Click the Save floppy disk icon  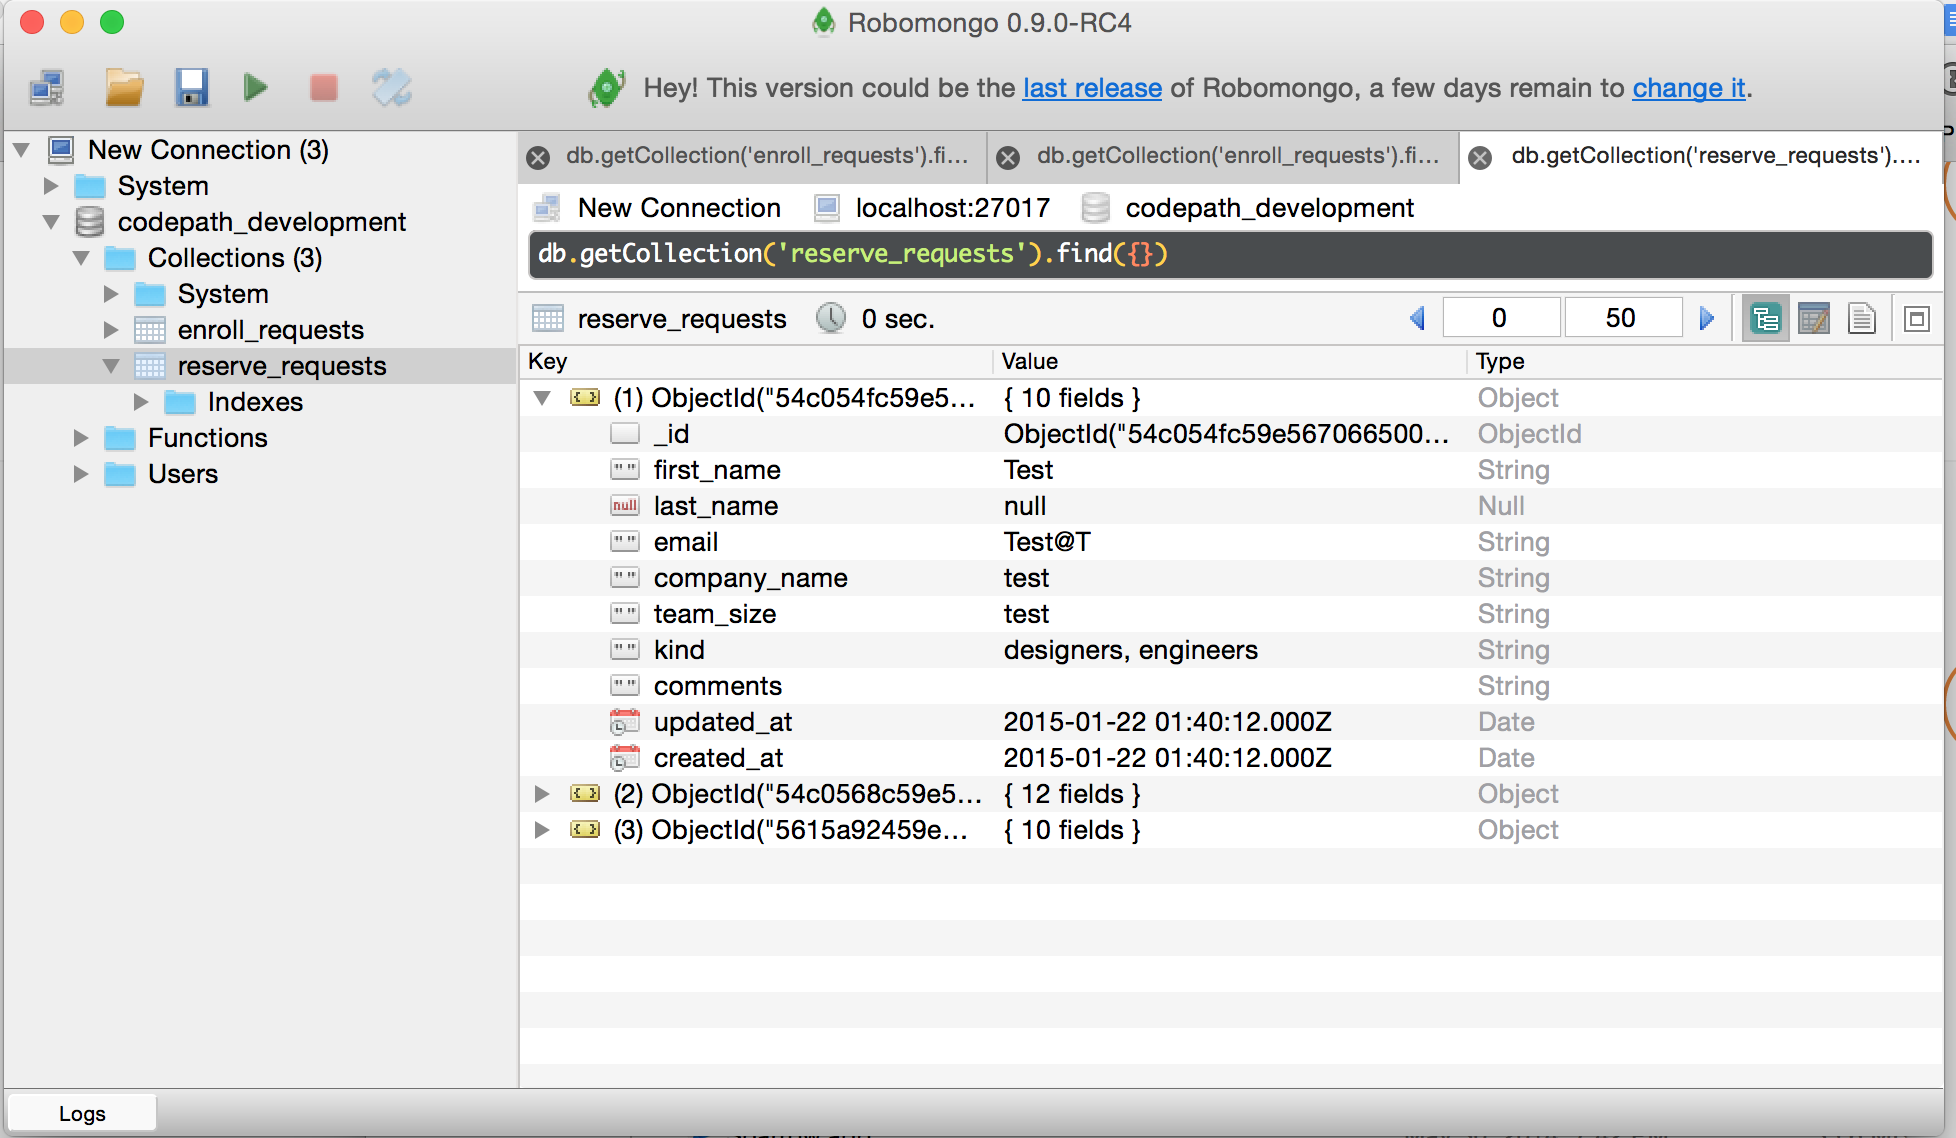191,88
